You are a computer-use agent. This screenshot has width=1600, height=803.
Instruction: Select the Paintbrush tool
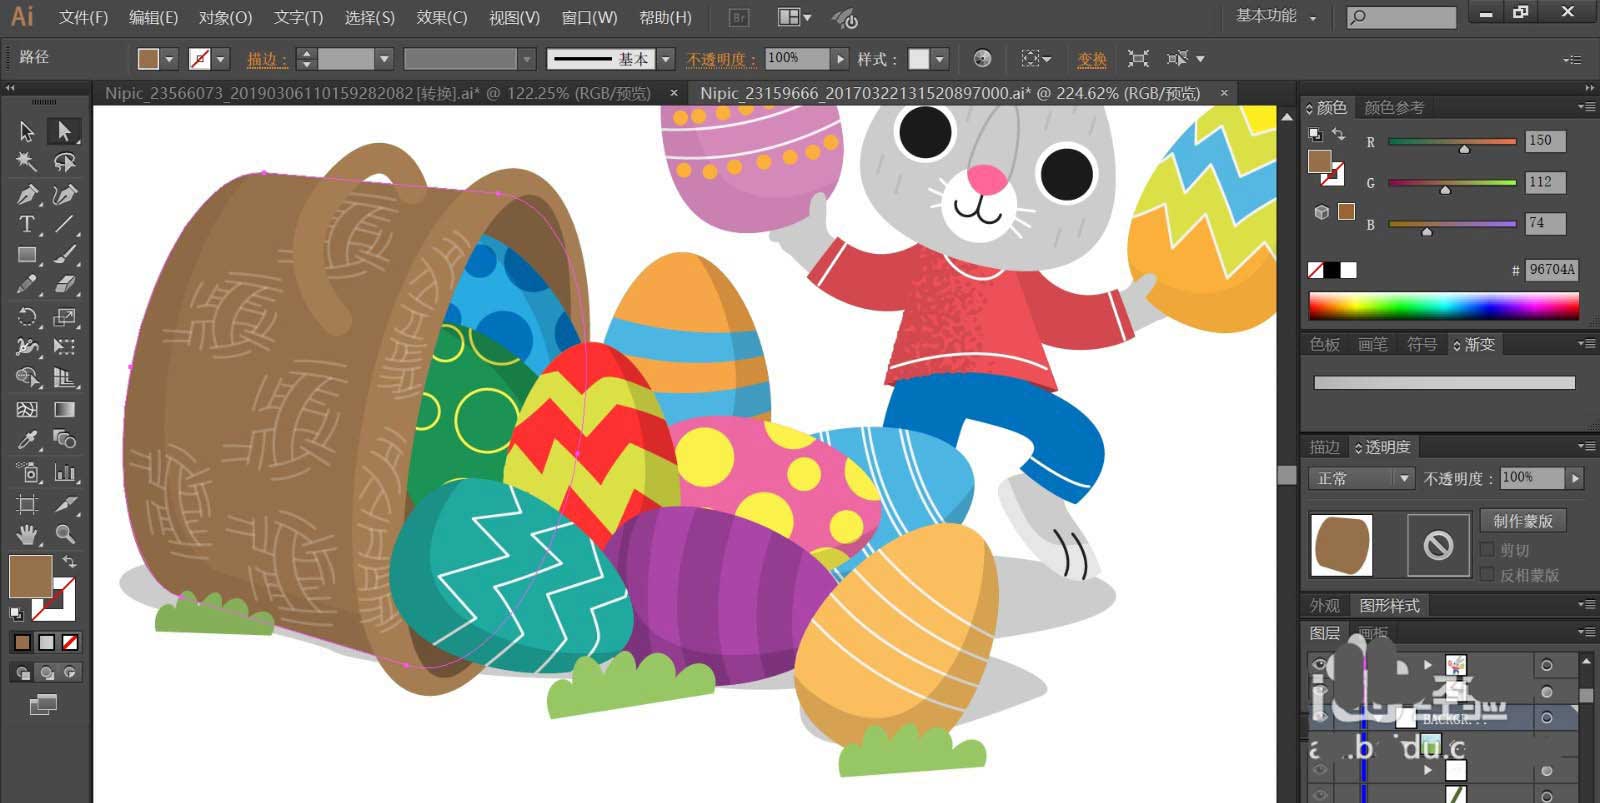64,255
